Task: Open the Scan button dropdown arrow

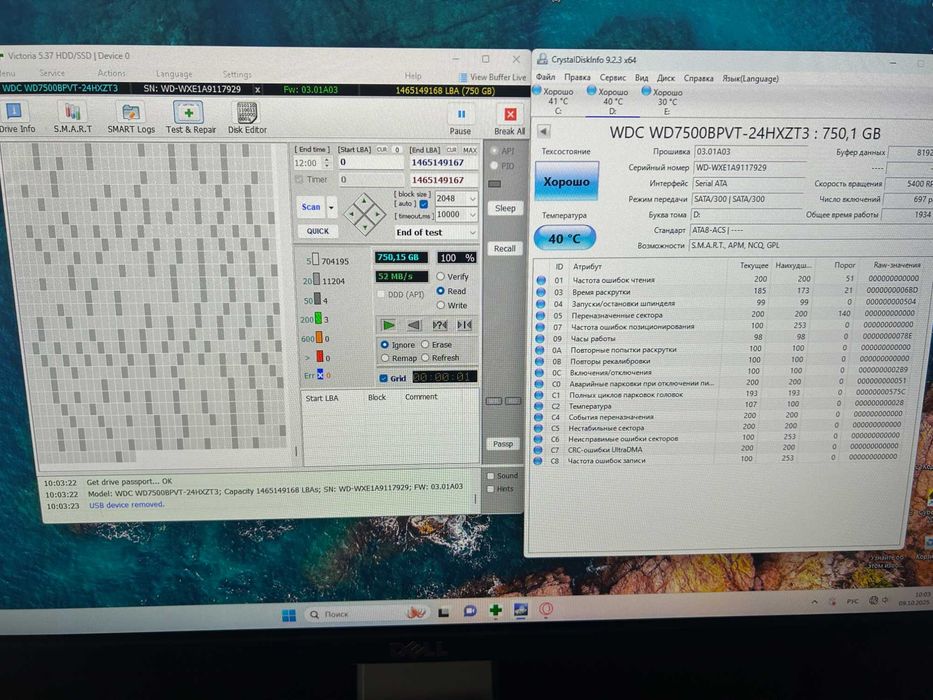Action: tap(331, 207)
